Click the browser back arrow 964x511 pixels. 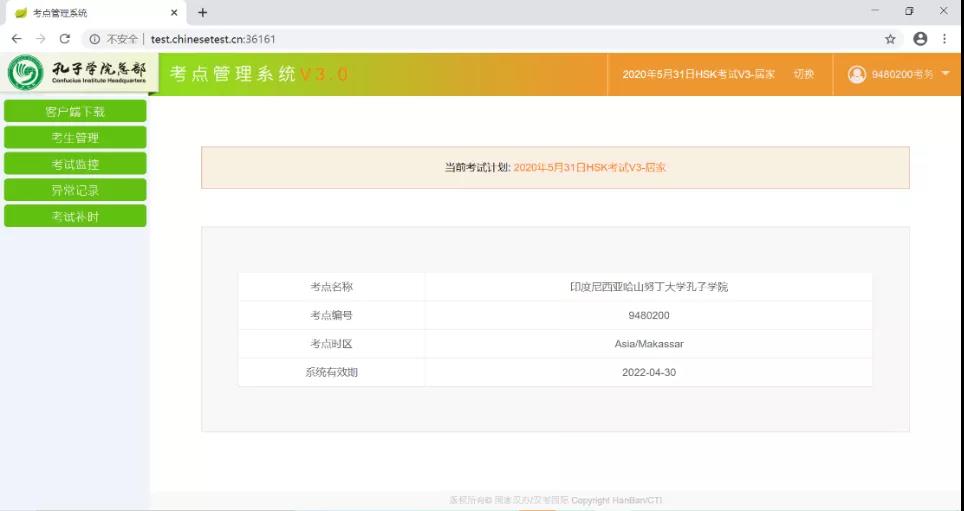click(17, 39)
